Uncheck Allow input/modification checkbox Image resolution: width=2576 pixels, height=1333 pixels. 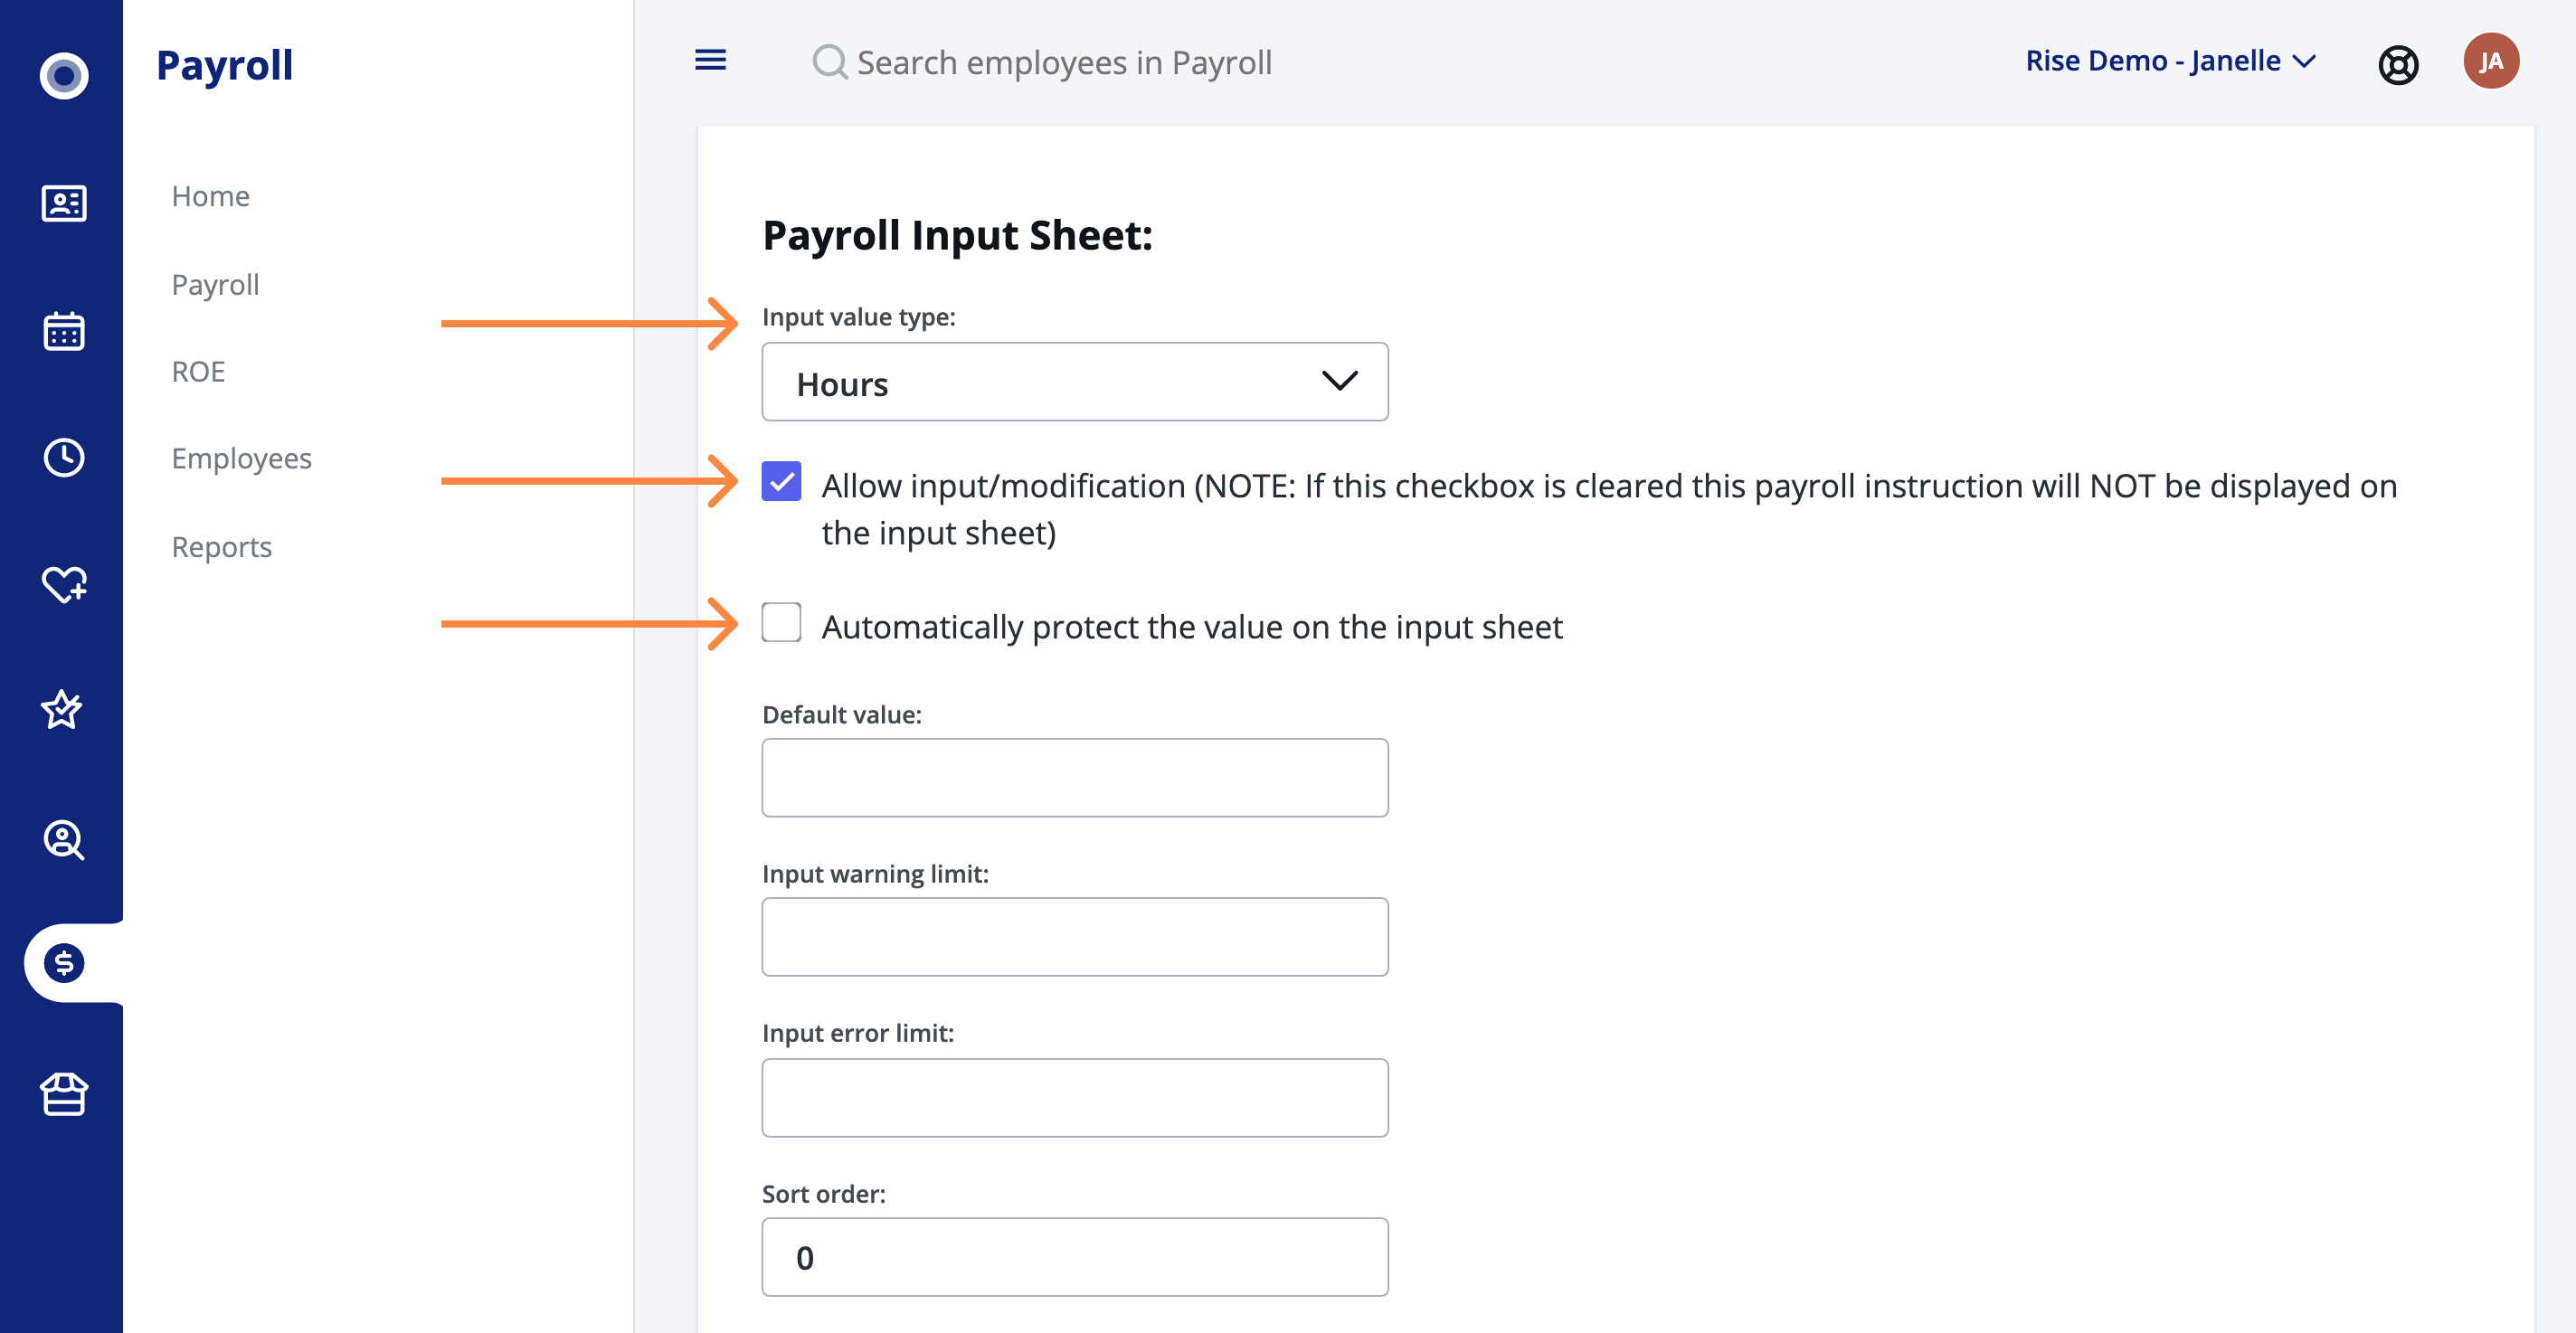point(781,481)
